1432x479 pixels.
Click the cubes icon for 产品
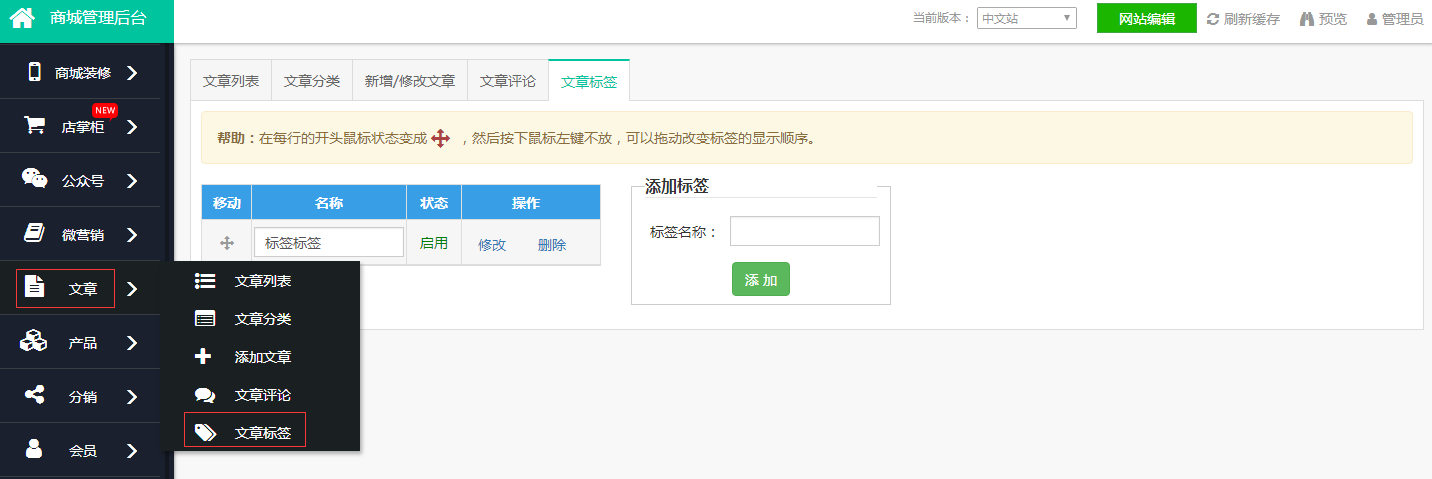click(34, 342)
